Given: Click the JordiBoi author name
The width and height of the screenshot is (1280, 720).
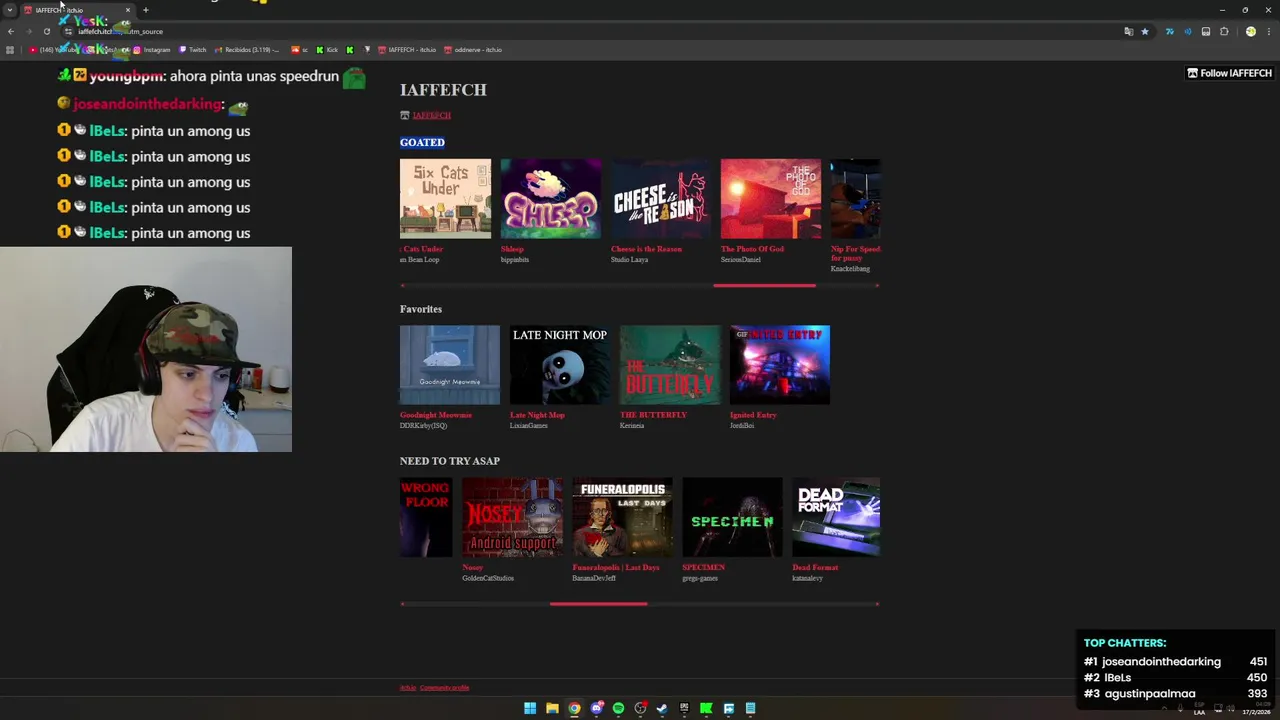Looking at the screenshot, I should [742, 426].
